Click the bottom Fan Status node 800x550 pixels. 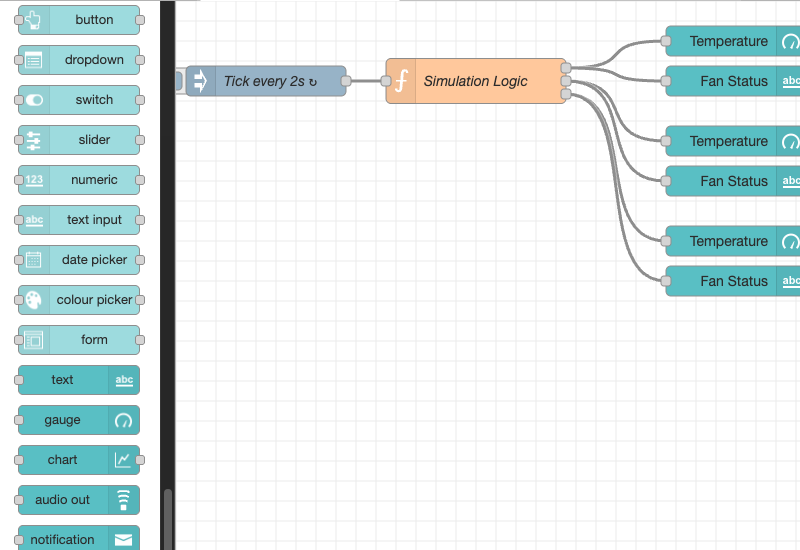pos(733,281)
